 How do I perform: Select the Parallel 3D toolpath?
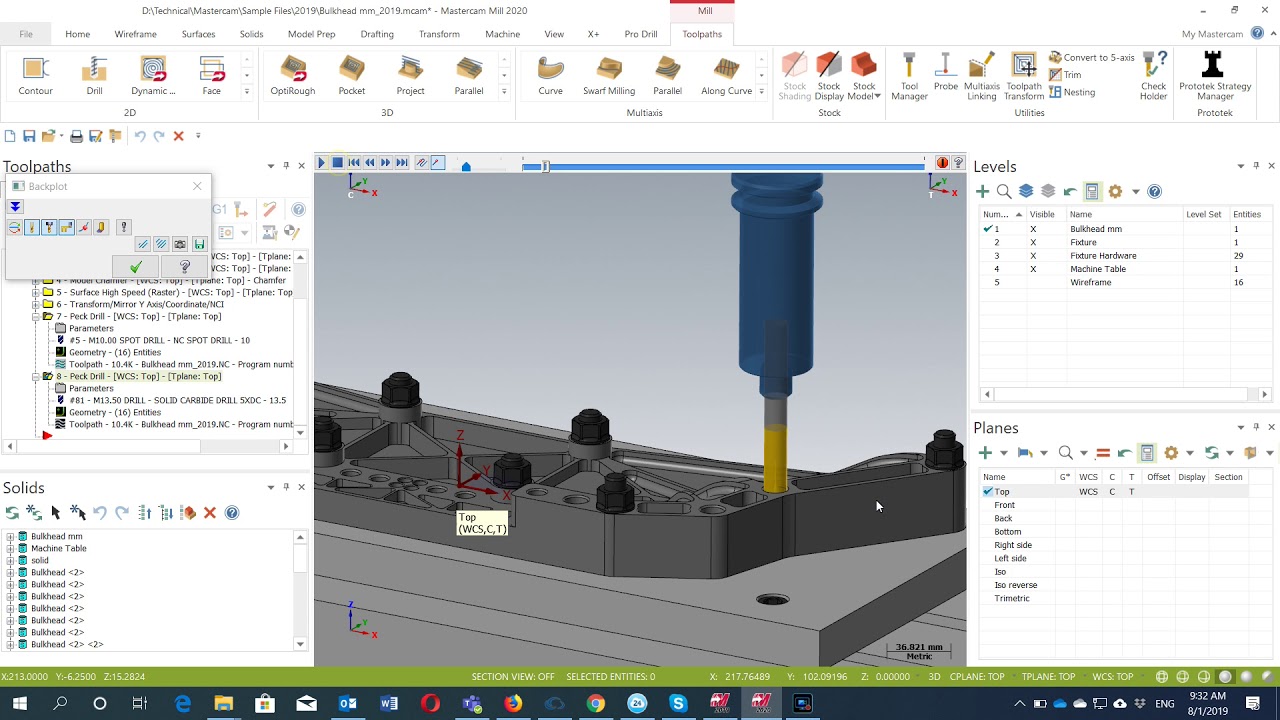pos(469,75)
